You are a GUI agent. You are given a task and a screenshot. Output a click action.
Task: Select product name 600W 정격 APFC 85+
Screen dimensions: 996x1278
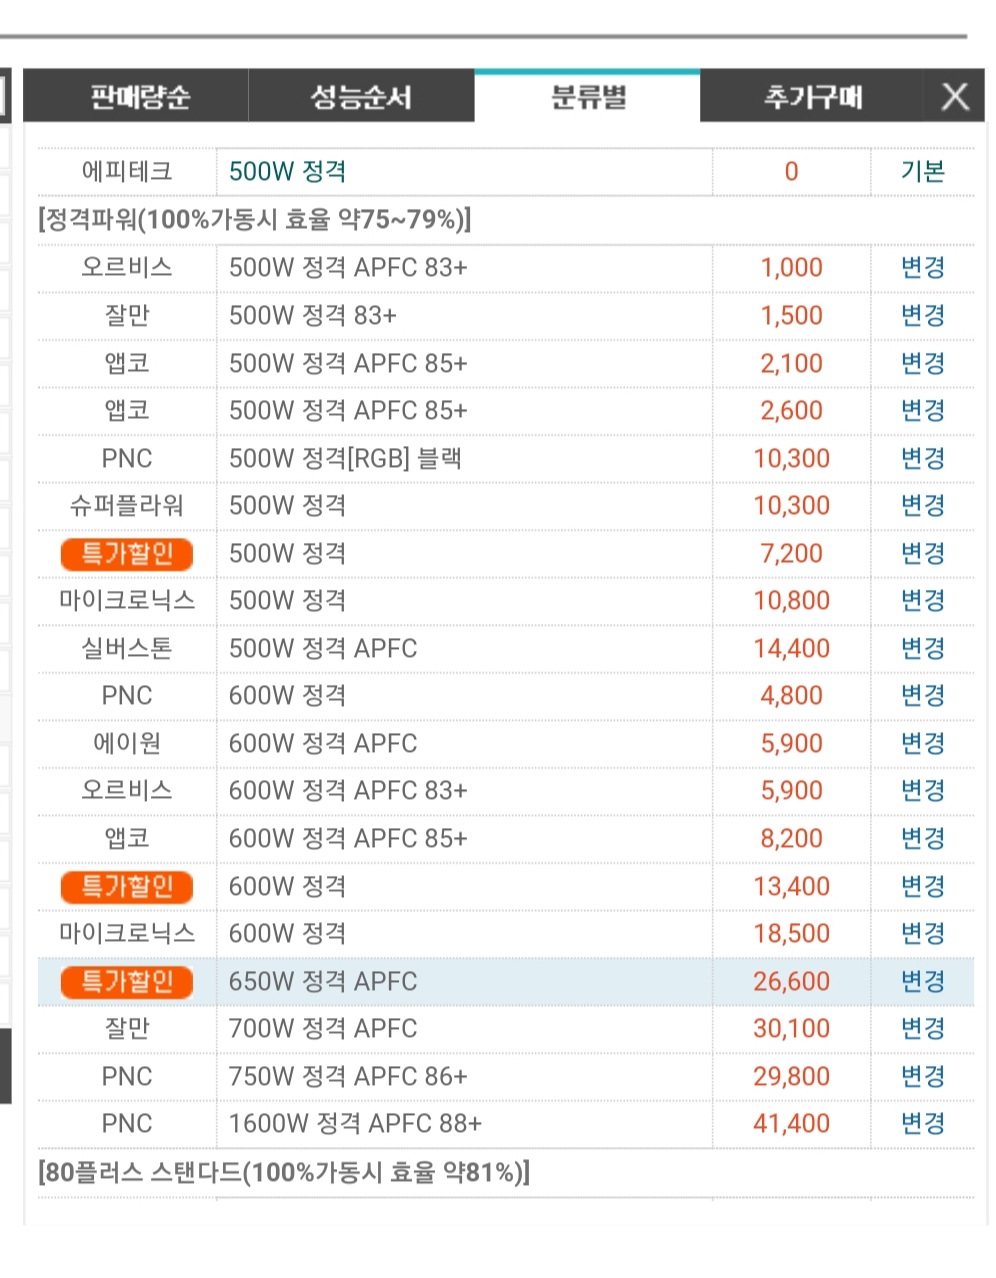coord(348,838)
